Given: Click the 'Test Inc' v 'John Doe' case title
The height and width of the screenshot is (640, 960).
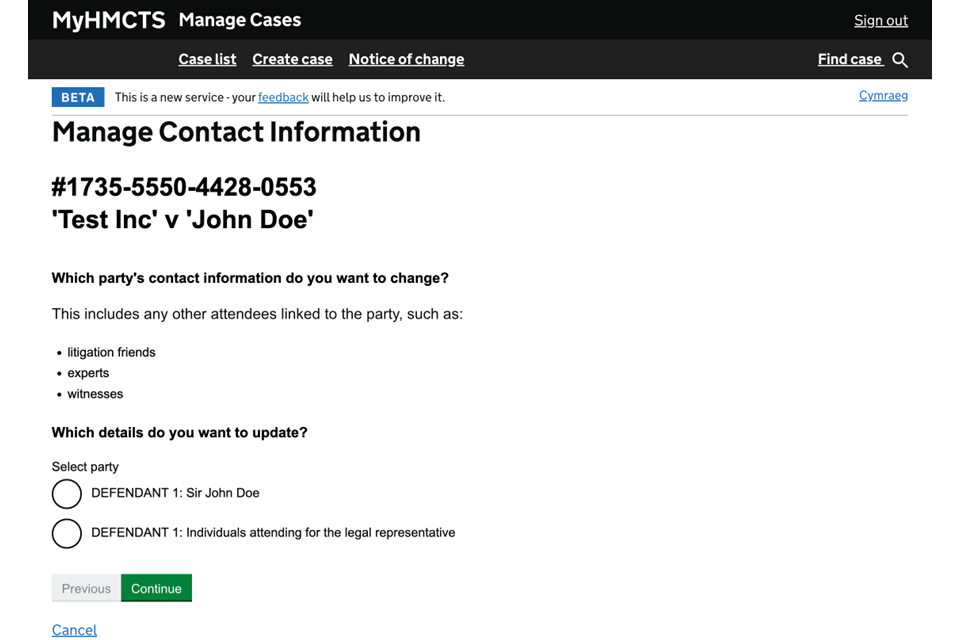Looking at the screenshot, I should 182,219.
